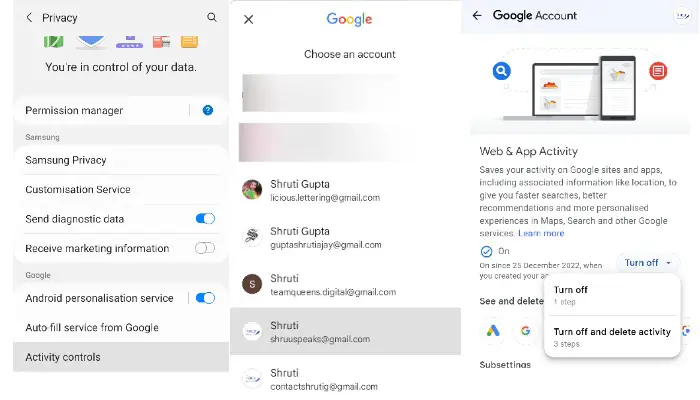Open search in Privacy settings
Viewport: 700px width, 400px height.
pos(212,17)
